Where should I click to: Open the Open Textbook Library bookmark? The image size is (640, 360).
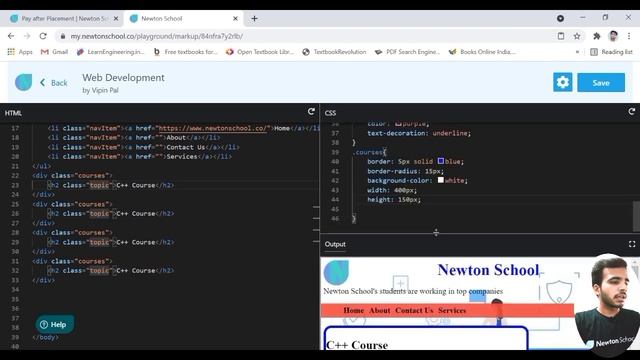pyautogui.click(x=260, y=52)
